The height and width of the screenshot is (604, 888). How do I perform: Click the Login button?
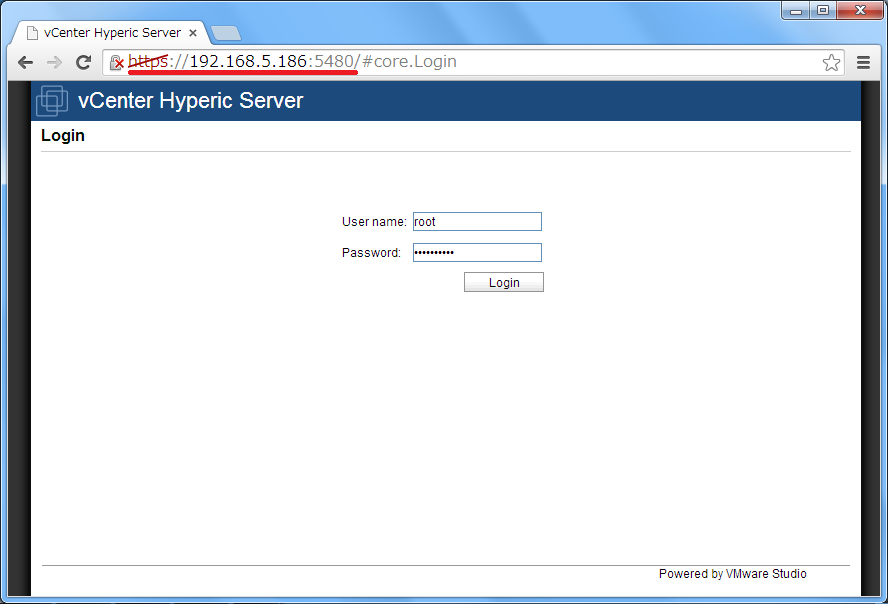point(504,282)
